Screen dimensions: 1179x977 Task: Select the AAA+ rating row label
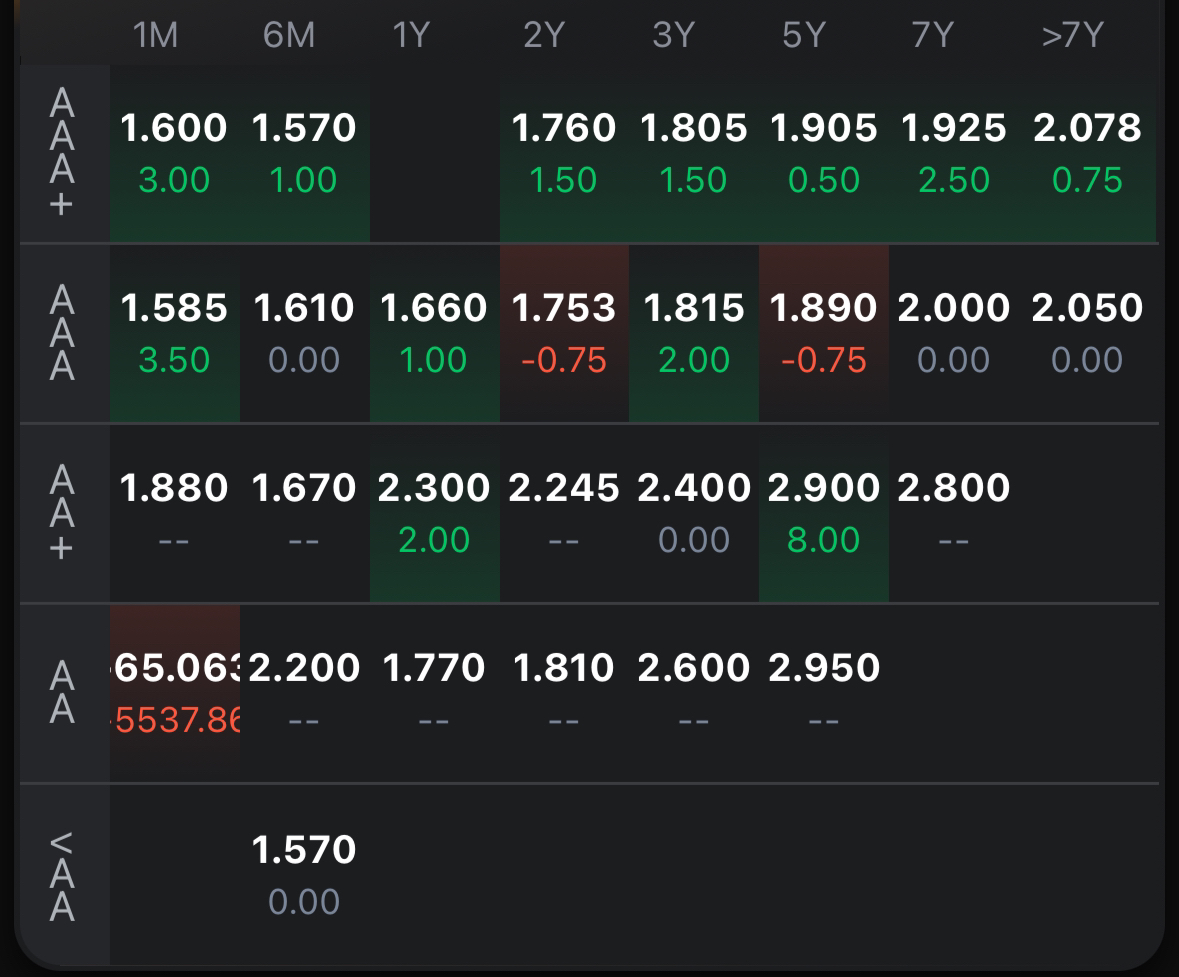62,153
